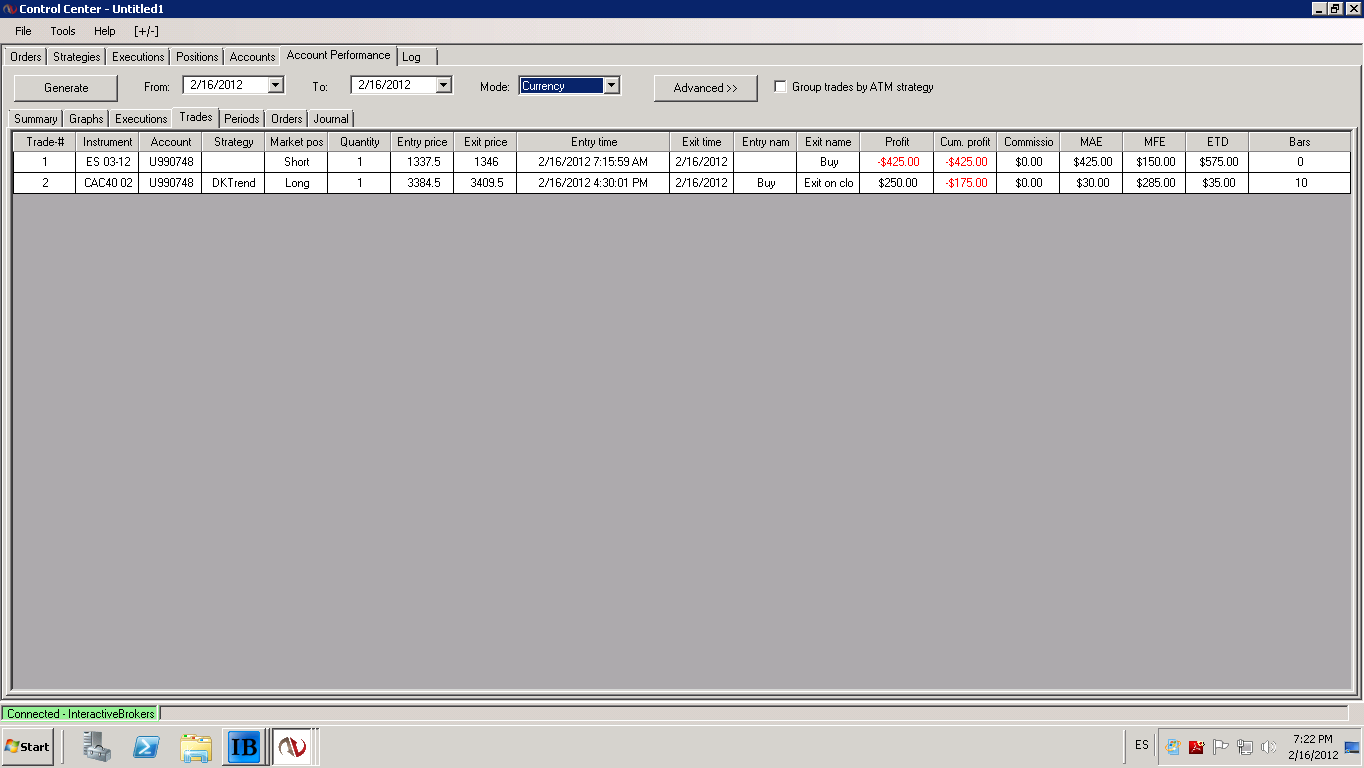Click the MAE column header
Viewport: 1364px width, 768px height.
point(1091,142)
